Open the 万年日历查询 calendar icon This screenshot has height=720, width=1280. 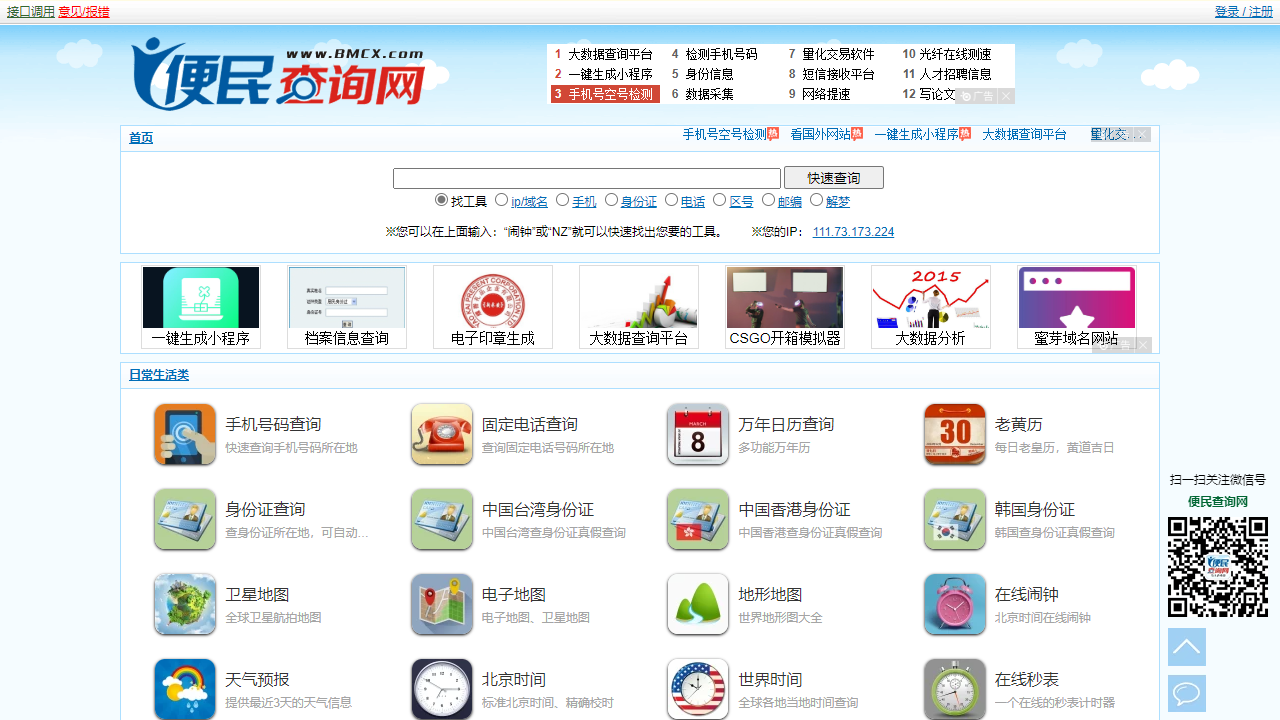tap(698, 434)
